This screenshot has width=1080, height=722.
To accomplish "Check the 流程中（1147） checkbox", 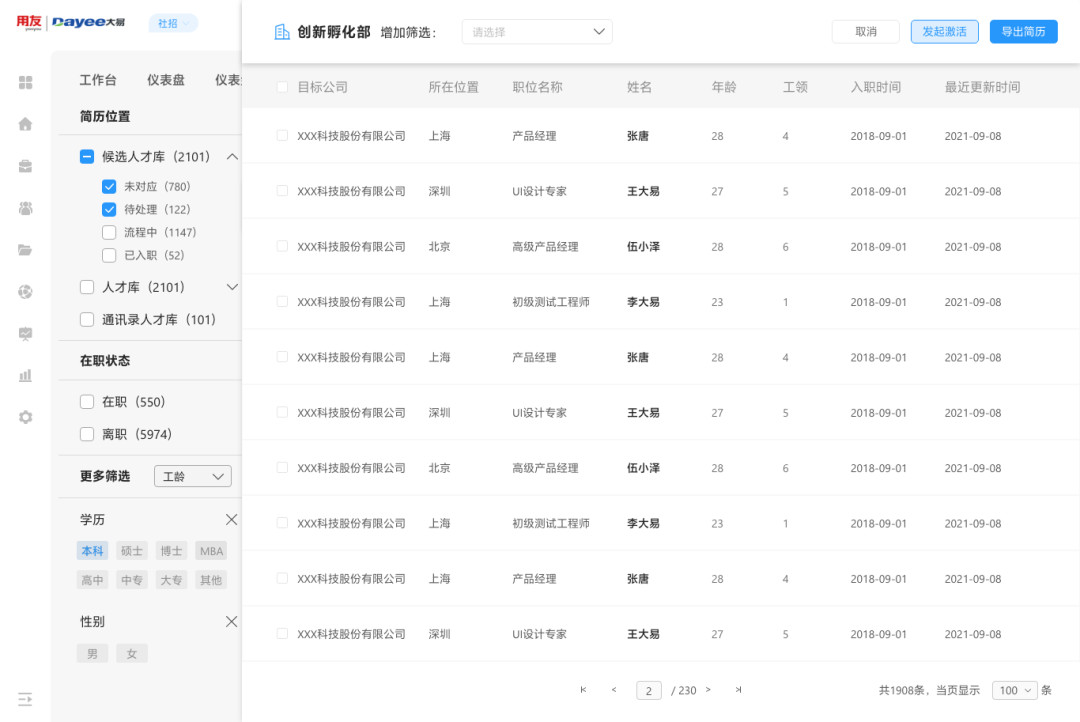I will click(108, 232).
